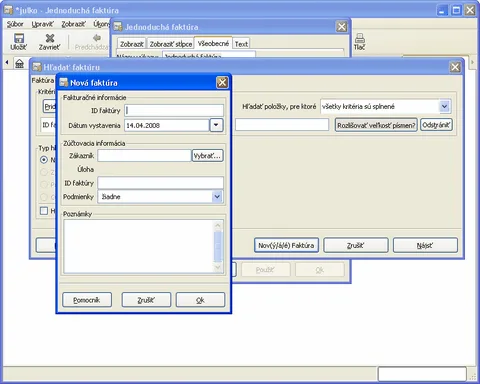480x384 pixels.
Task: Open the Súbor menu
Action: [15, 24]
